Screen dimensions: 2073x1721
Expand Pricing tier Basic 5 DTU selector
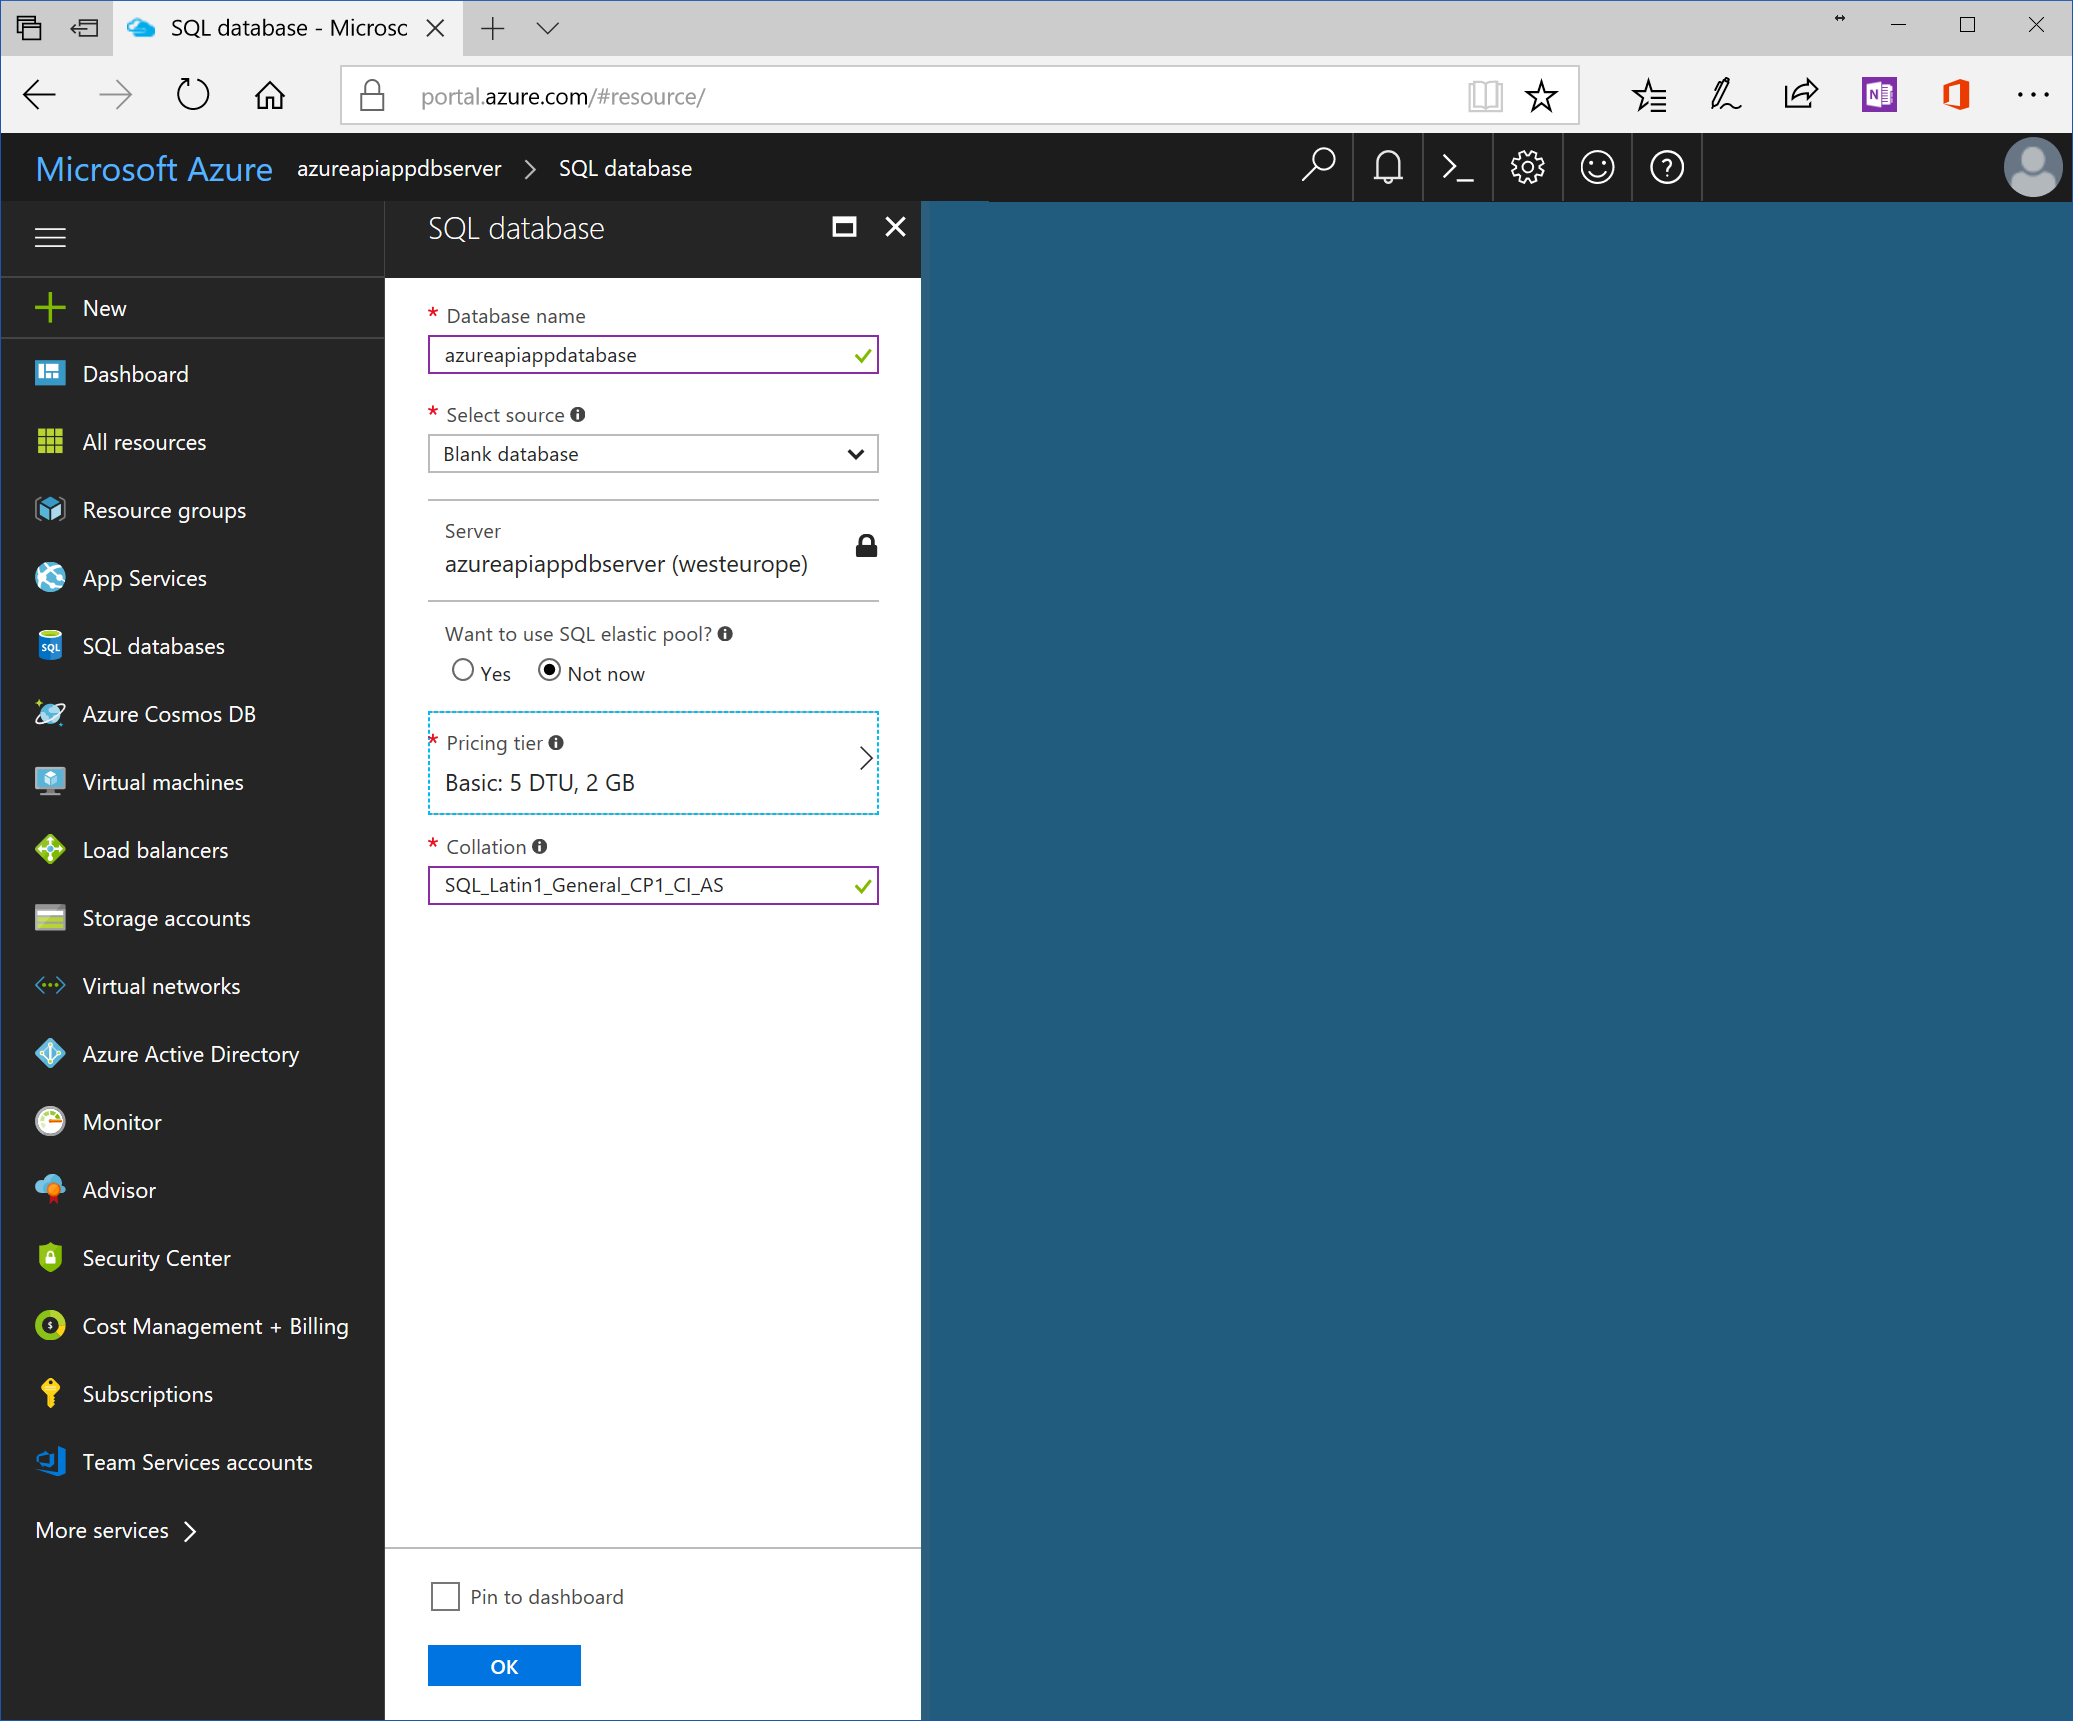[653, 764]
